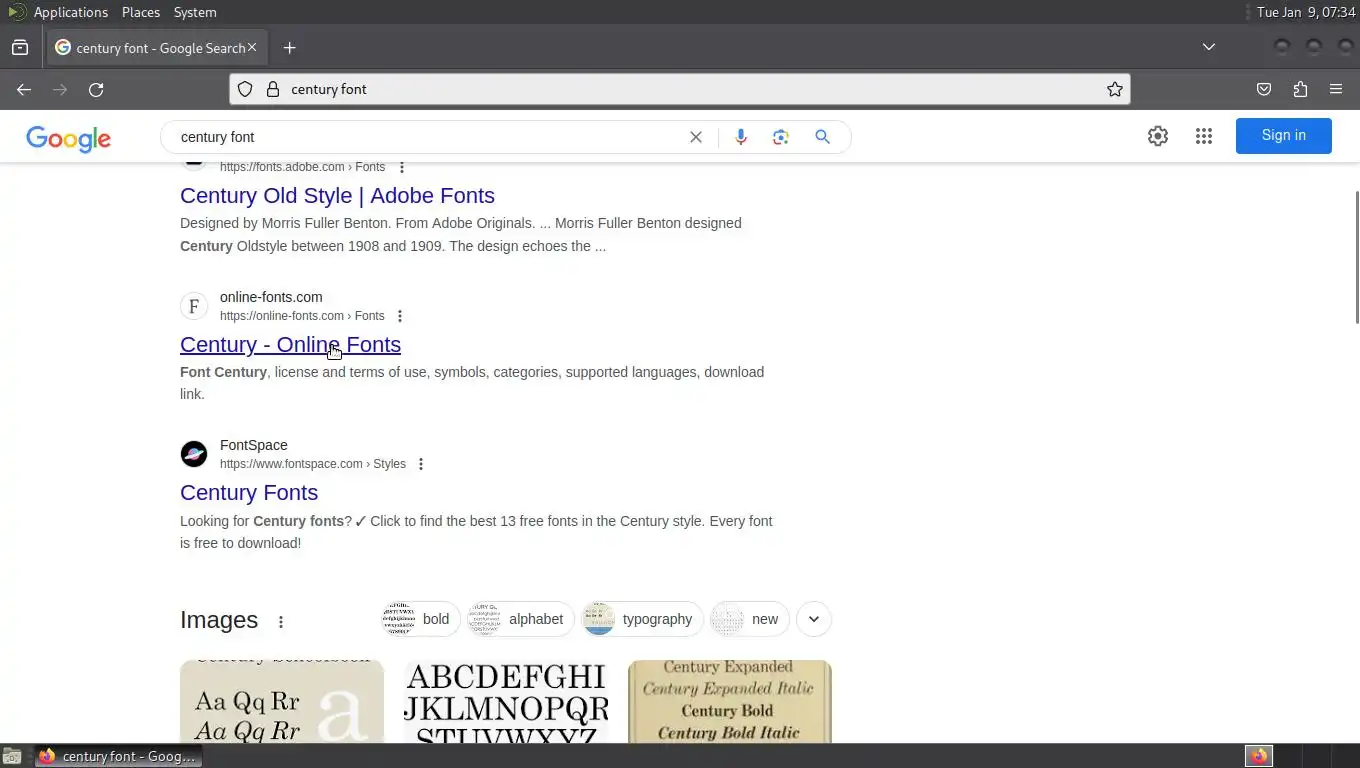1360x768 pixels.
Task: Open the Firefox hamburger menu
Action: point(1336,89)
